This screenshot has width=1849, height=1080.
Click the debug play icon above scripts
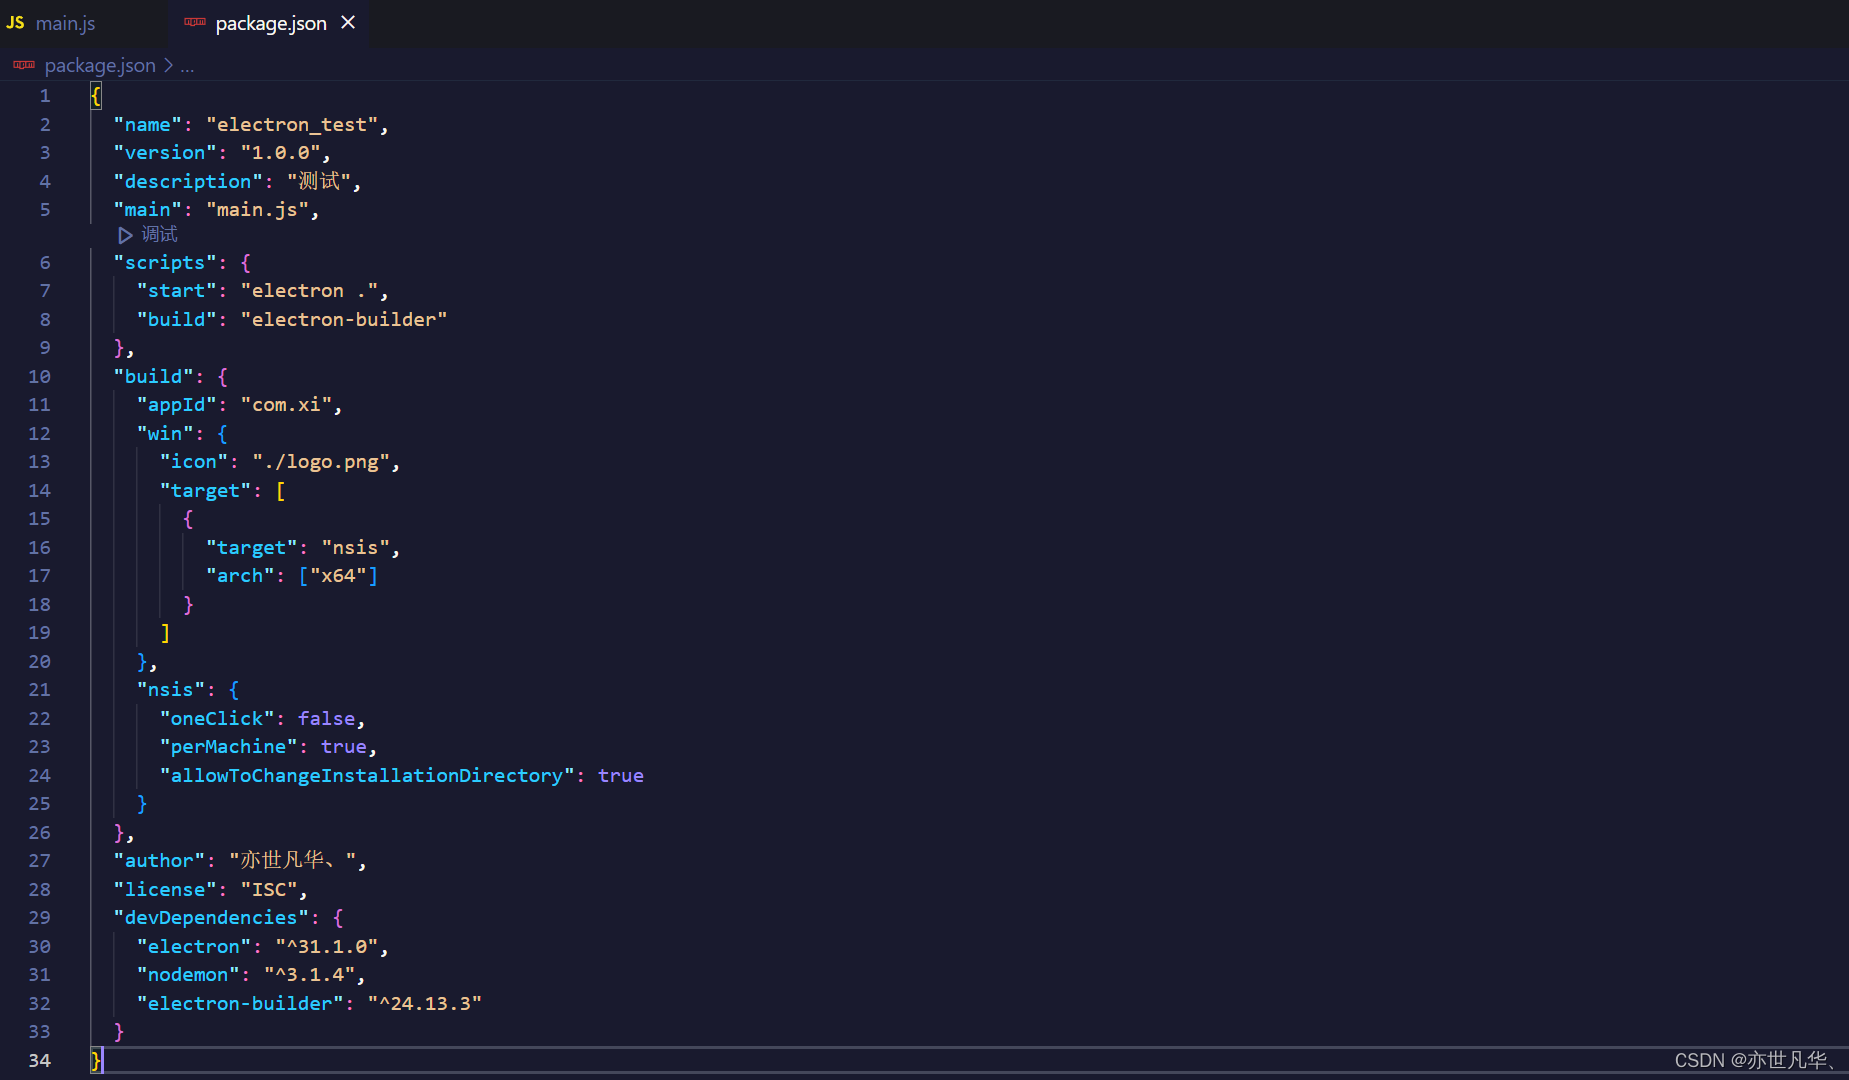click(125, 235)
